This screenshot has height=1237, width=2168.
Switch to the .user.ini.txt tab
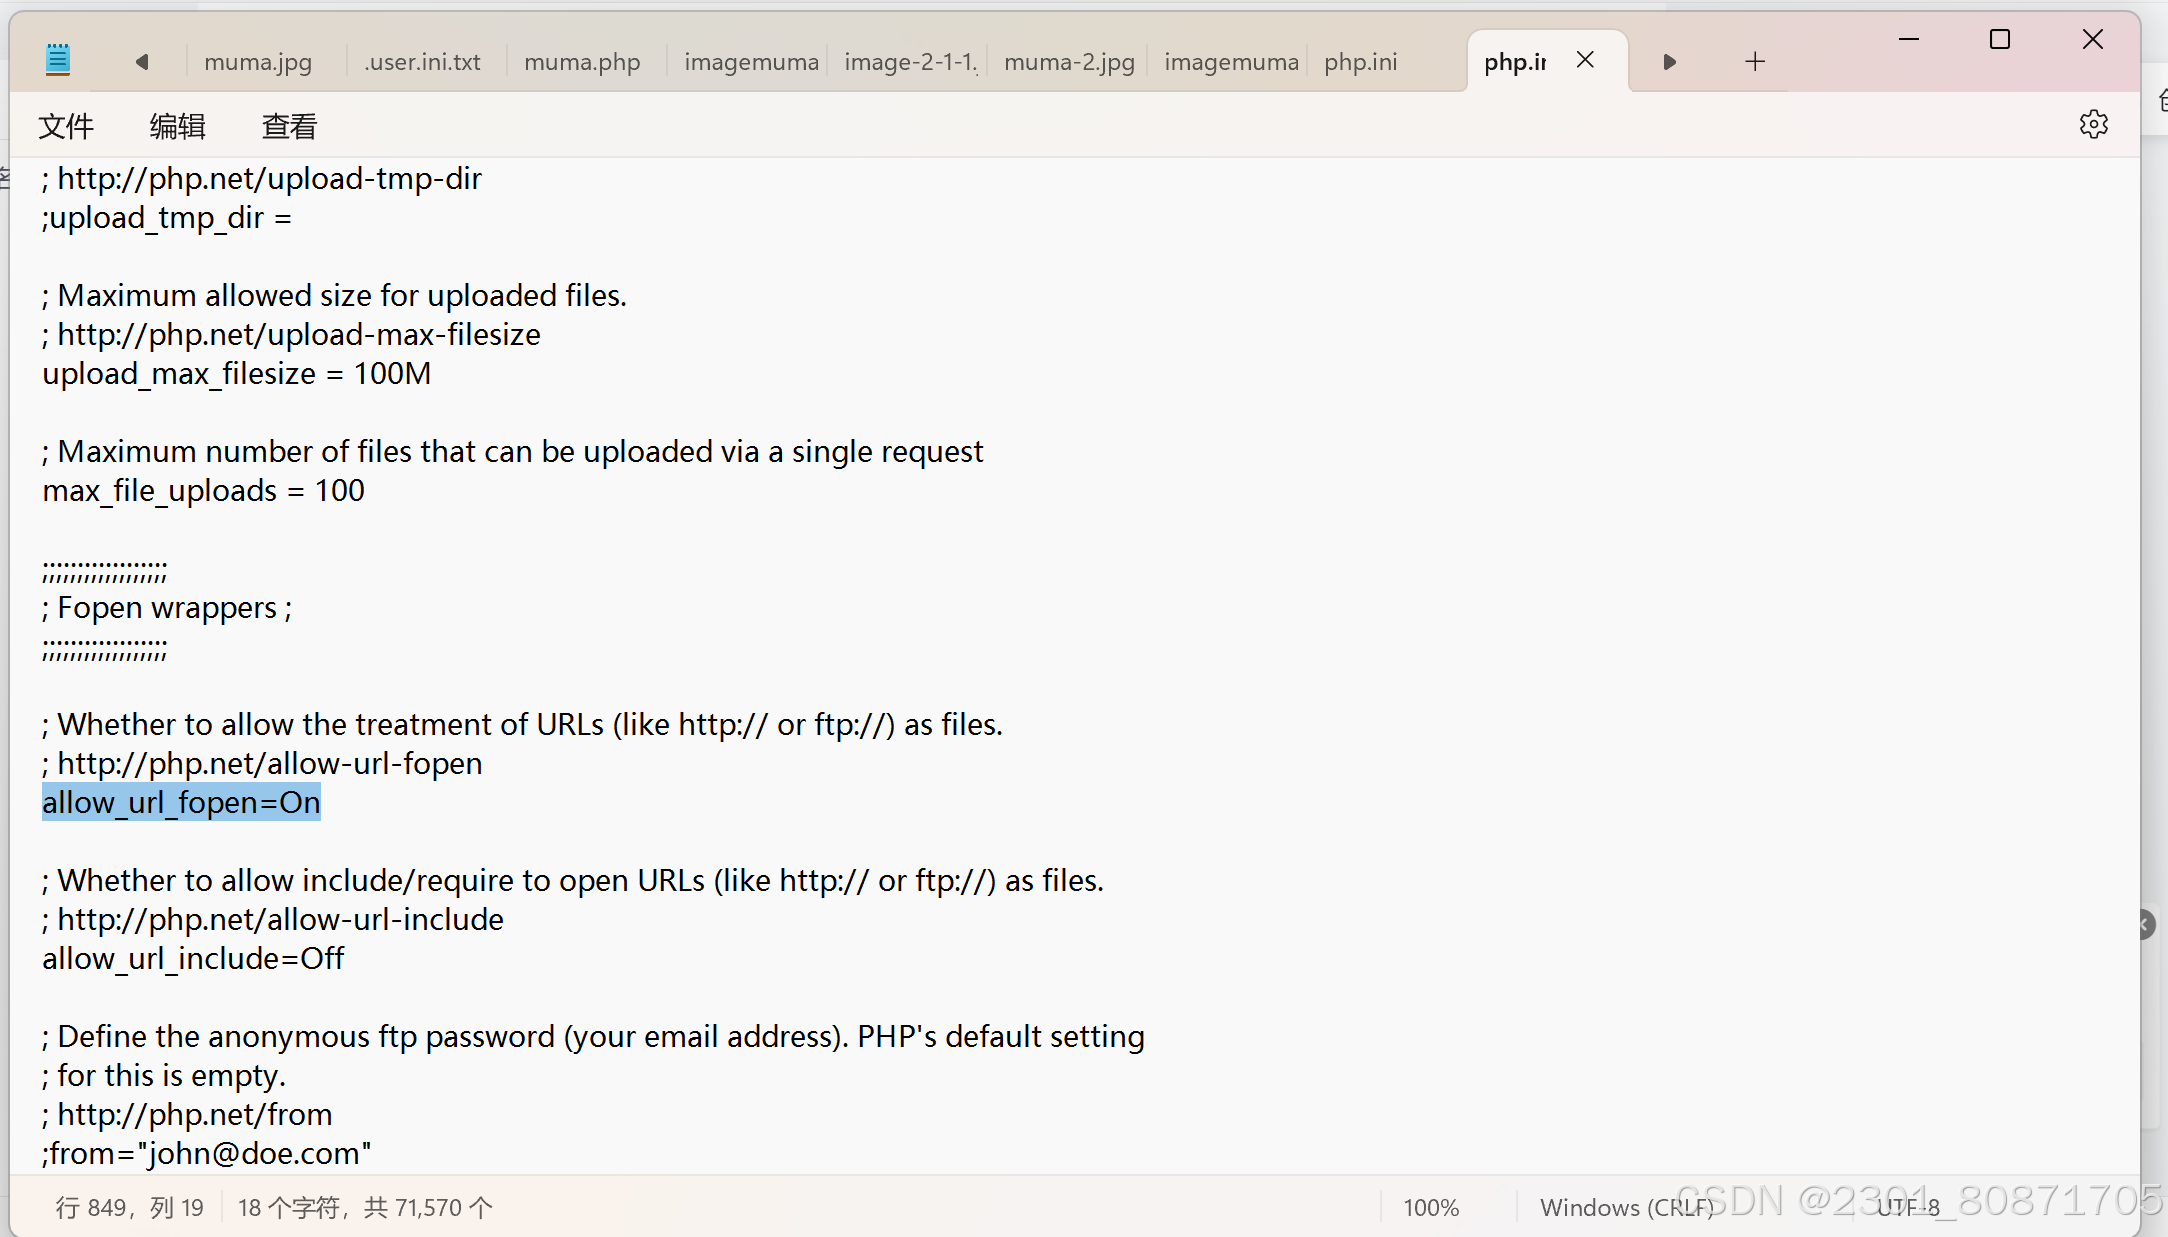coord(422,62)
